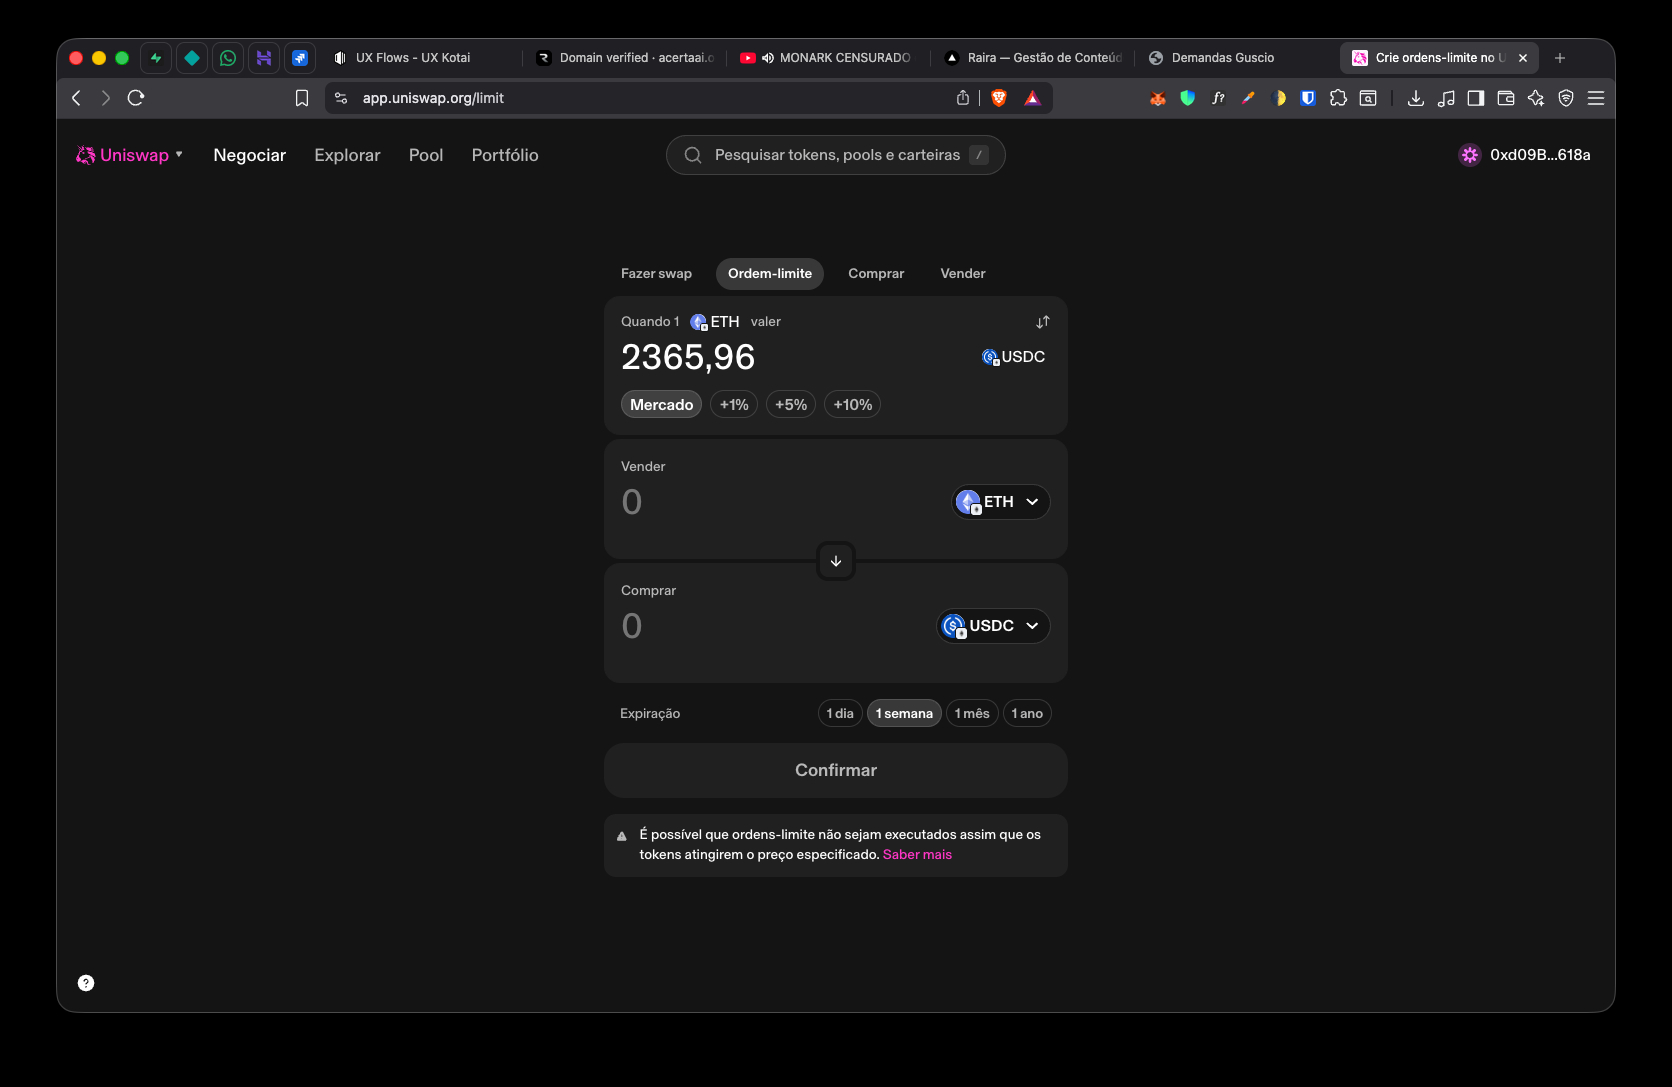Click the Brave Shields lion icon
This screenshot has width=1672, height=1087.
click(x=999, y=98)
